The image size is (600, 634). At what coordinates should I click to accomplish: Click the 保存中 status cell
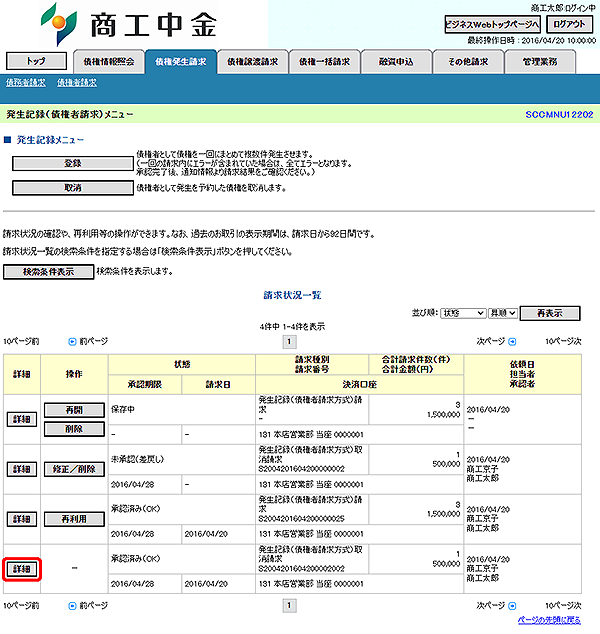click(x=182, y=410)
